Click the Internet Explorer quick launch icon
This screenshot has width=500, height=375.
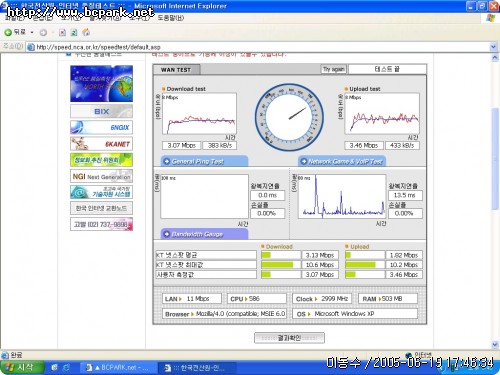66,367
